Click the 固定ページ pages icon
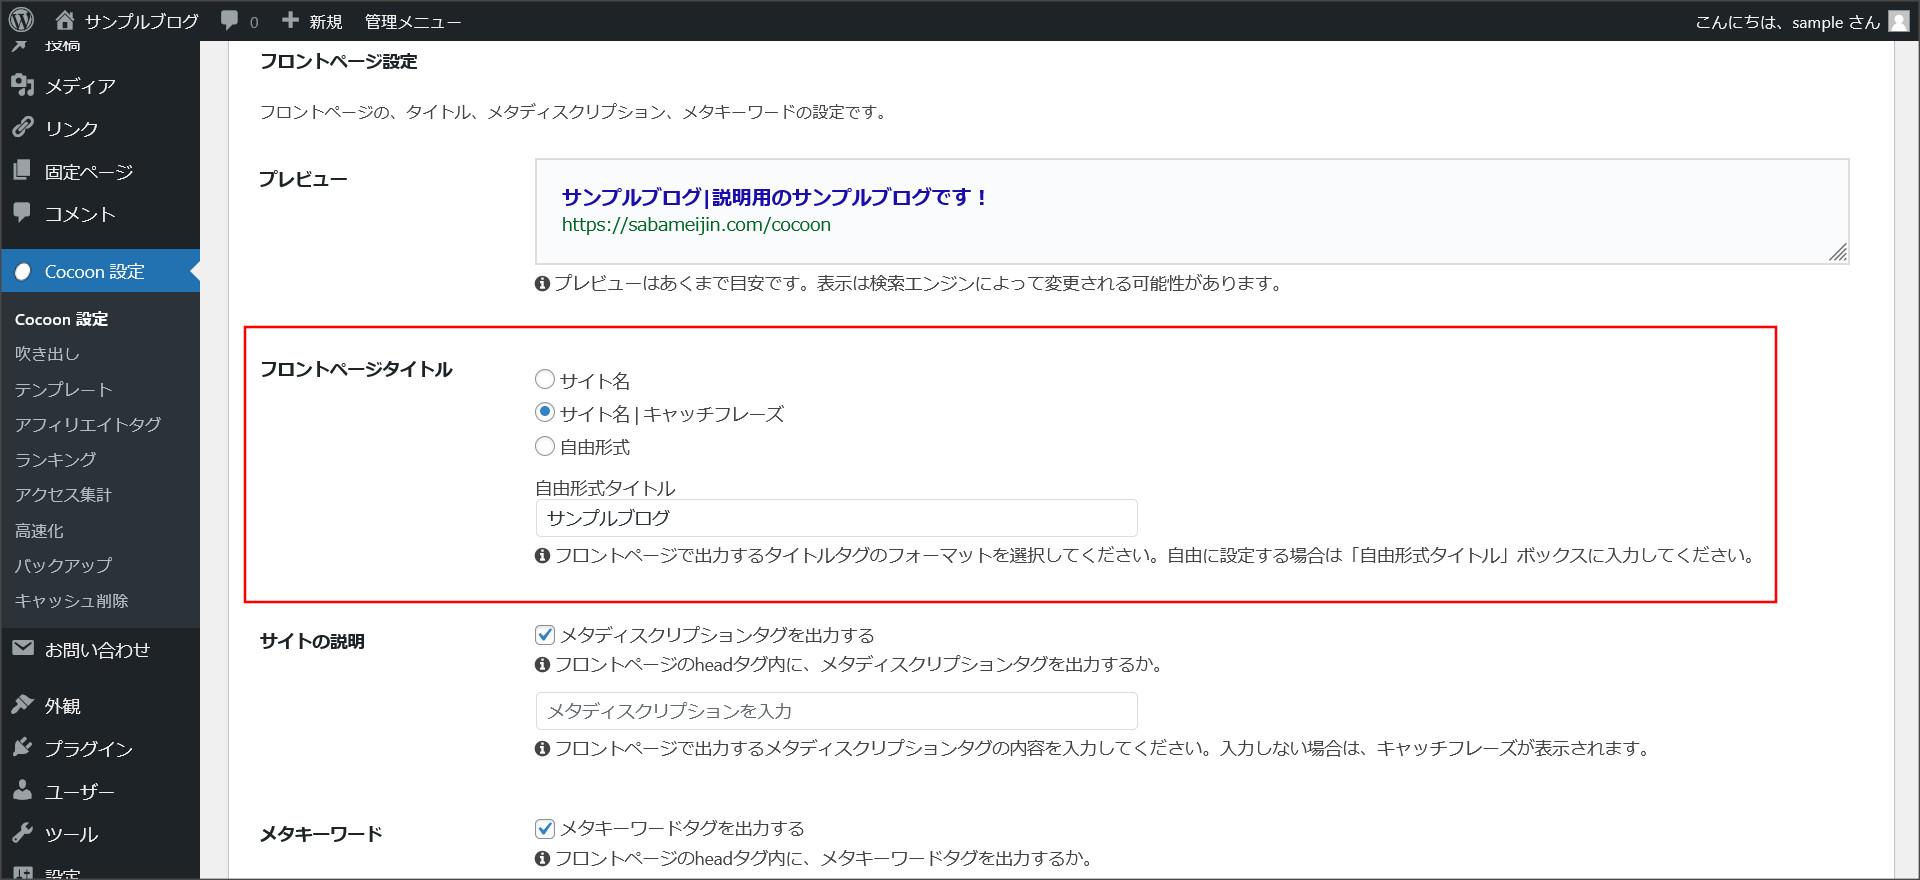Image resolution: width=1920 pixels, height=880 pixels. pyautogui.click(x=22, y=171)
